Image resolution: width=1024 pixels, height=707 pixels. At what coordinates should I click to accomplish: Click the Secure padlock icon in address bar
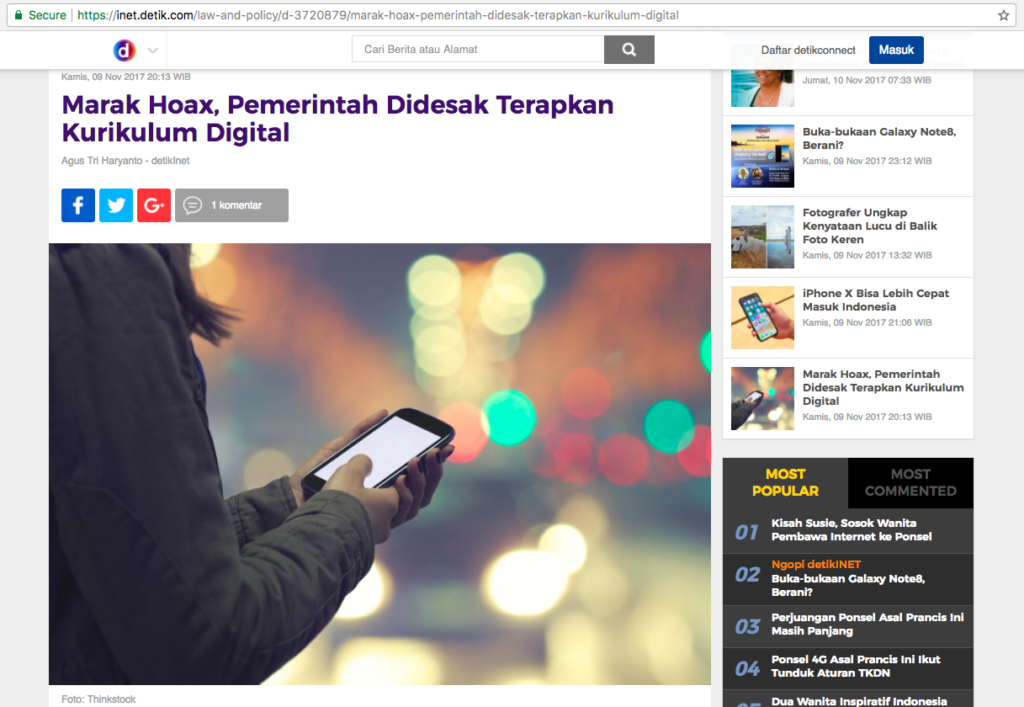[x=18, y=15]
